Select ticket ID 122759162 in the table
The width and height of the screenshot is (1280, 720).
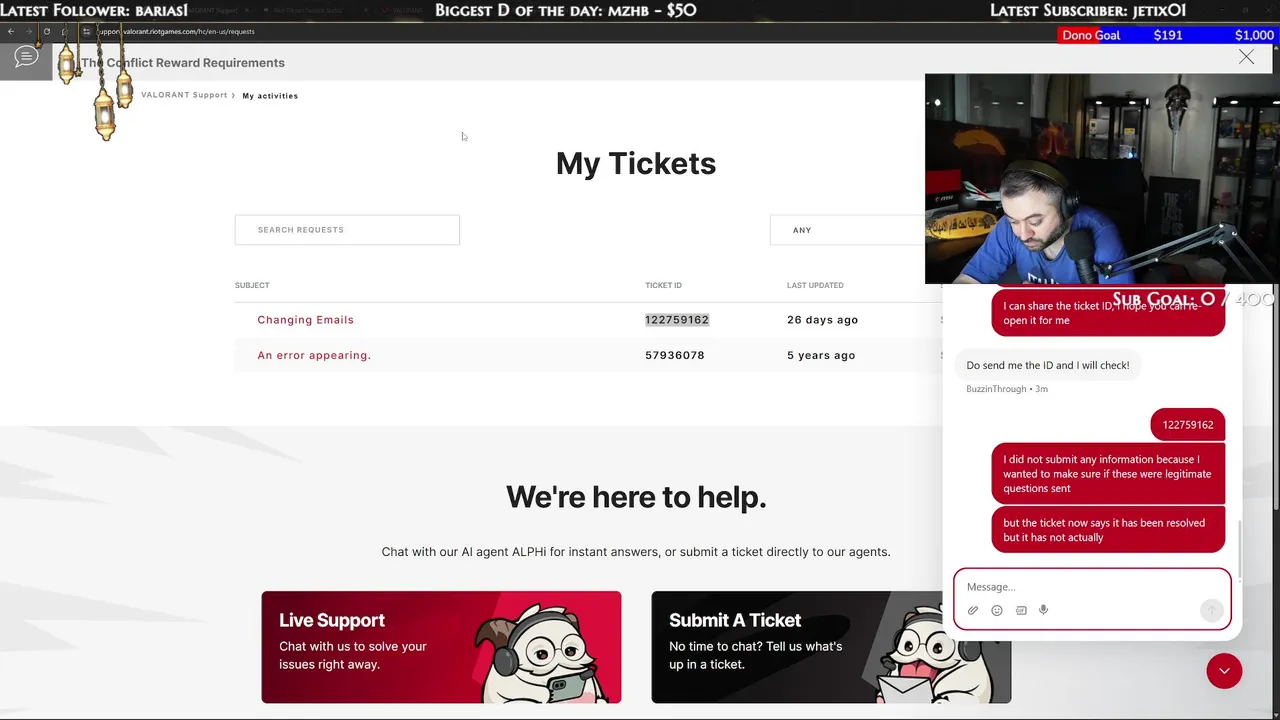(x=677, y=320)
